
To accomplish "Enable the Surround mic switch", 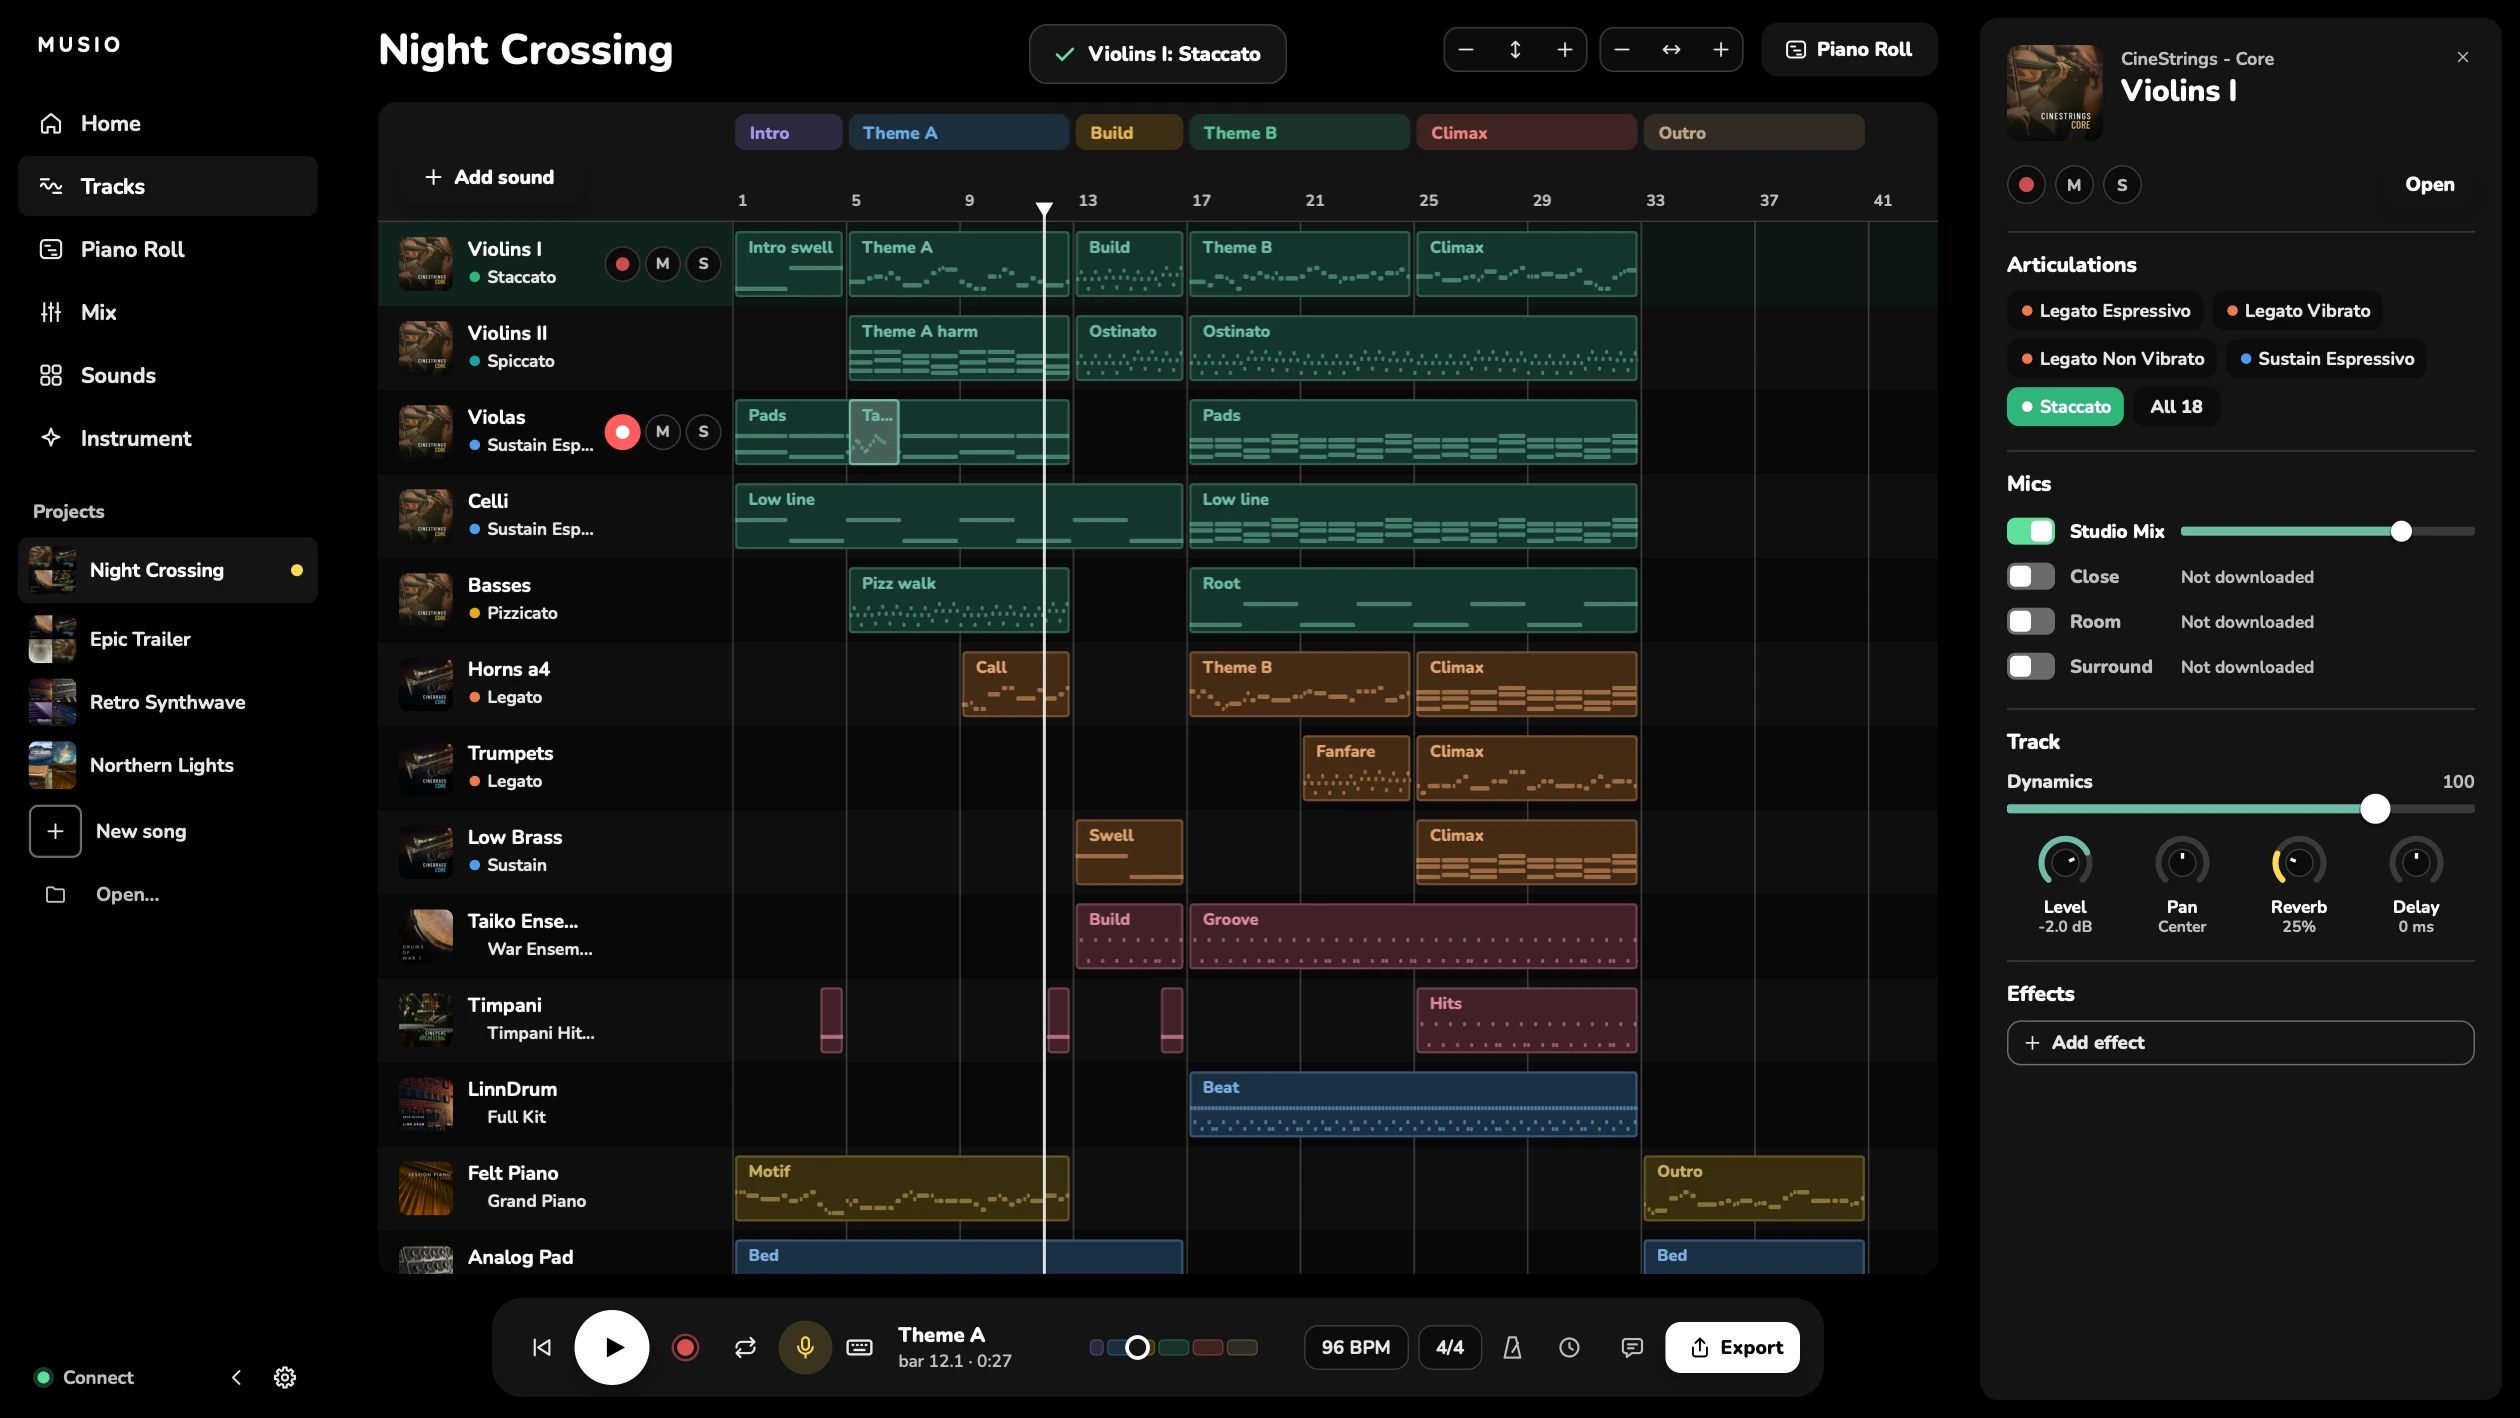I will (2031, 666).
